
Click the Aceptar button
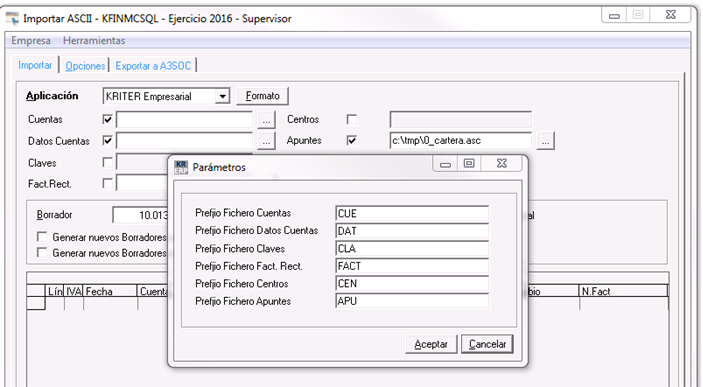pyautogui.click(x=431, y=344)
